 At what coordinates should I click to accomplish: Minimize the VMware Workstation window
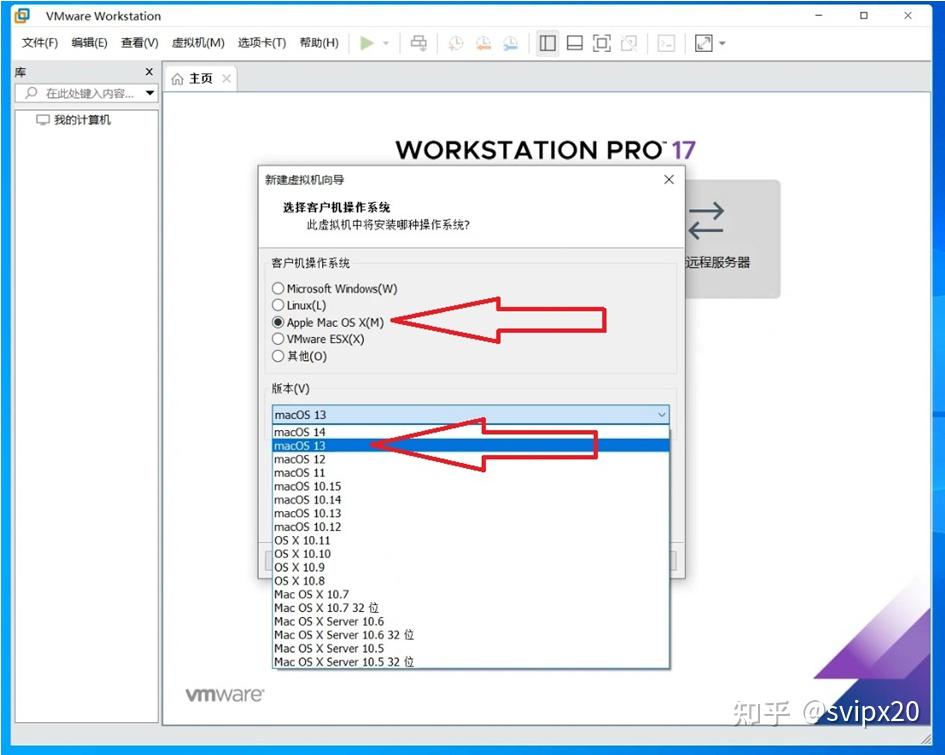[x=818, y=16]
